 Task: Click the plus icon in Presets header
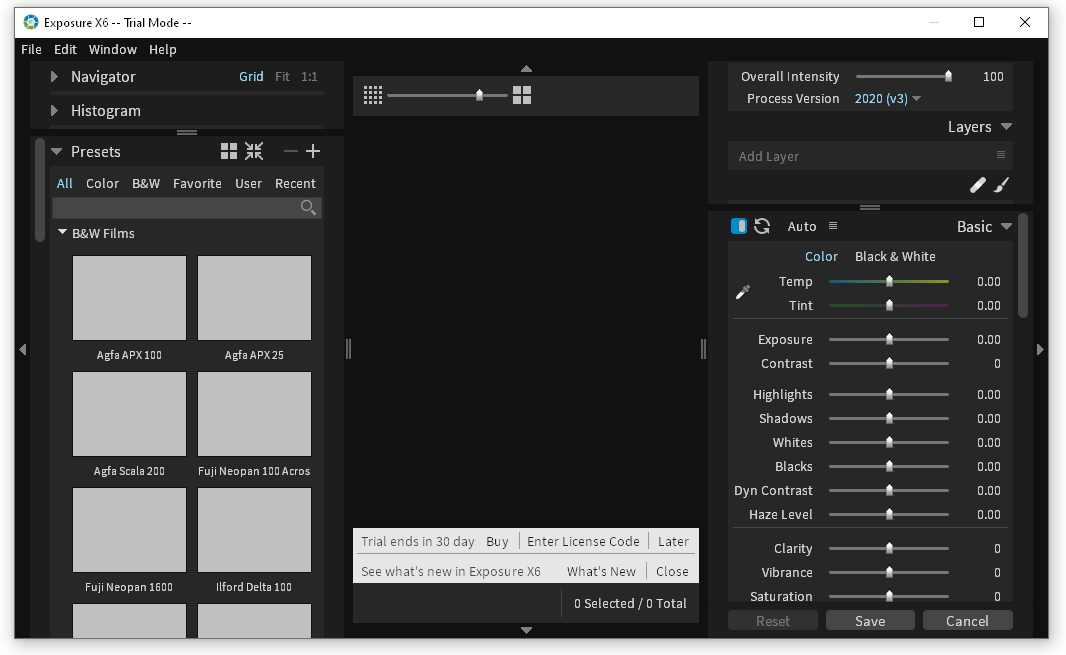tap(313, 151)
